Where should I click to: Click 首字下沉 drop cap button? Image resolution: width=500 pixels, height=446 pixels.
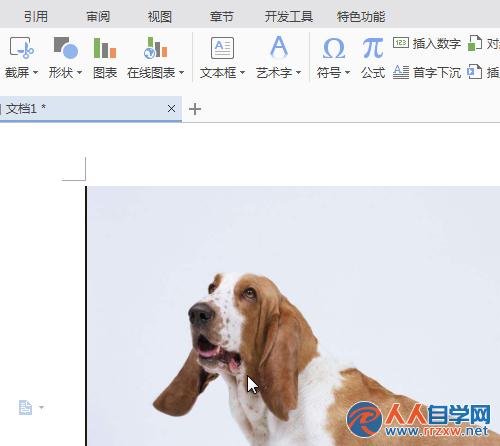pyautogui.click(x=427, y=72)
